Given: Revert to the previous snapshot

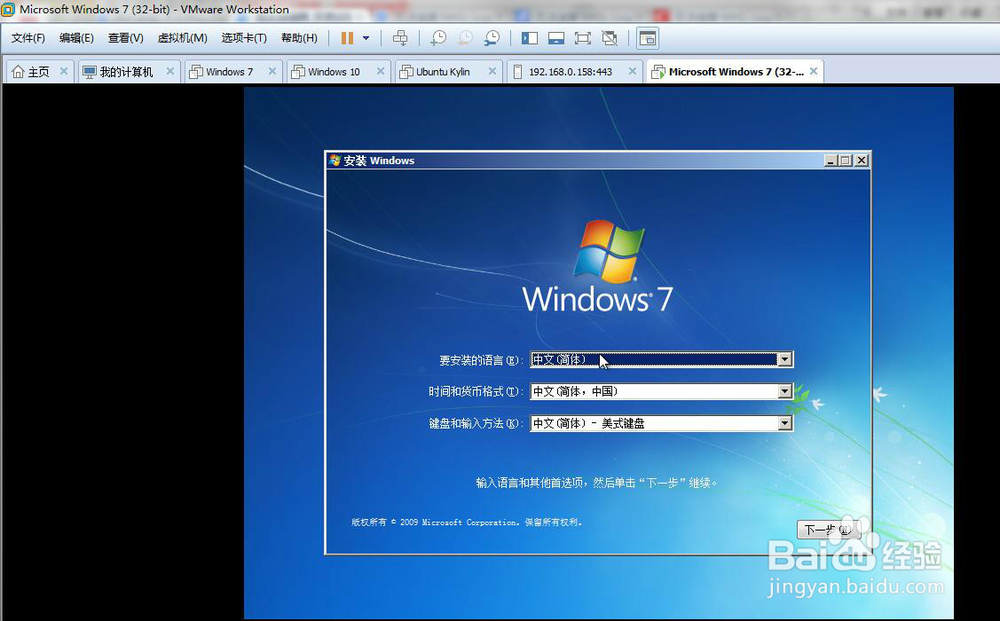Looking at the screenshot, I should pyautogui.click(x=465, y=38).
